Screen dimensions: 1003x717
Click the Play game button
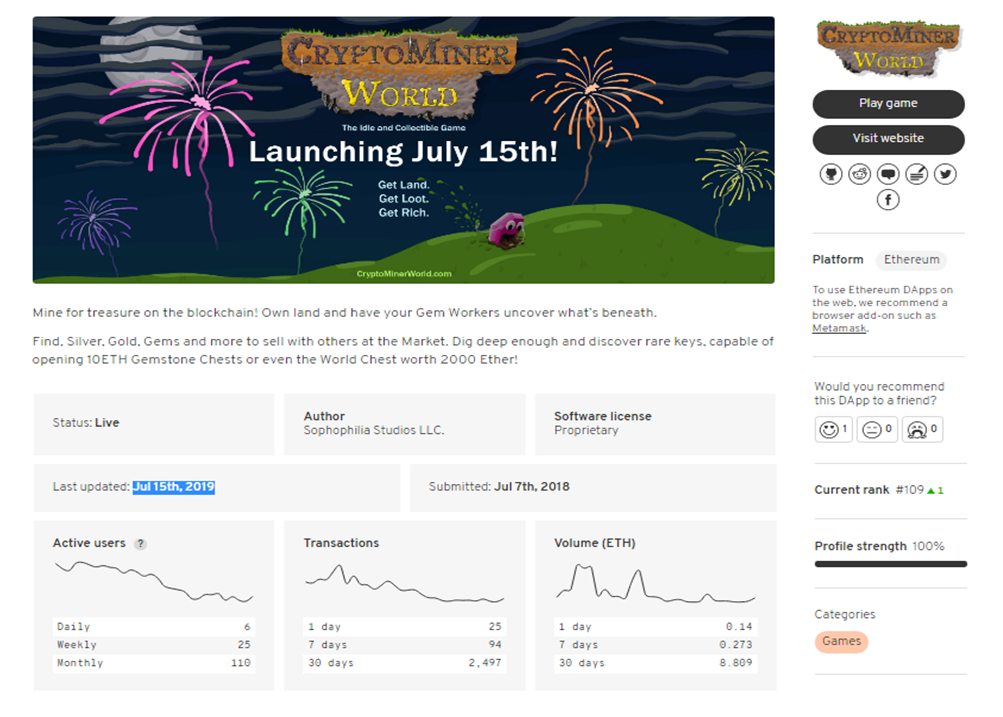pyautogui.click(x=888, y=104)
